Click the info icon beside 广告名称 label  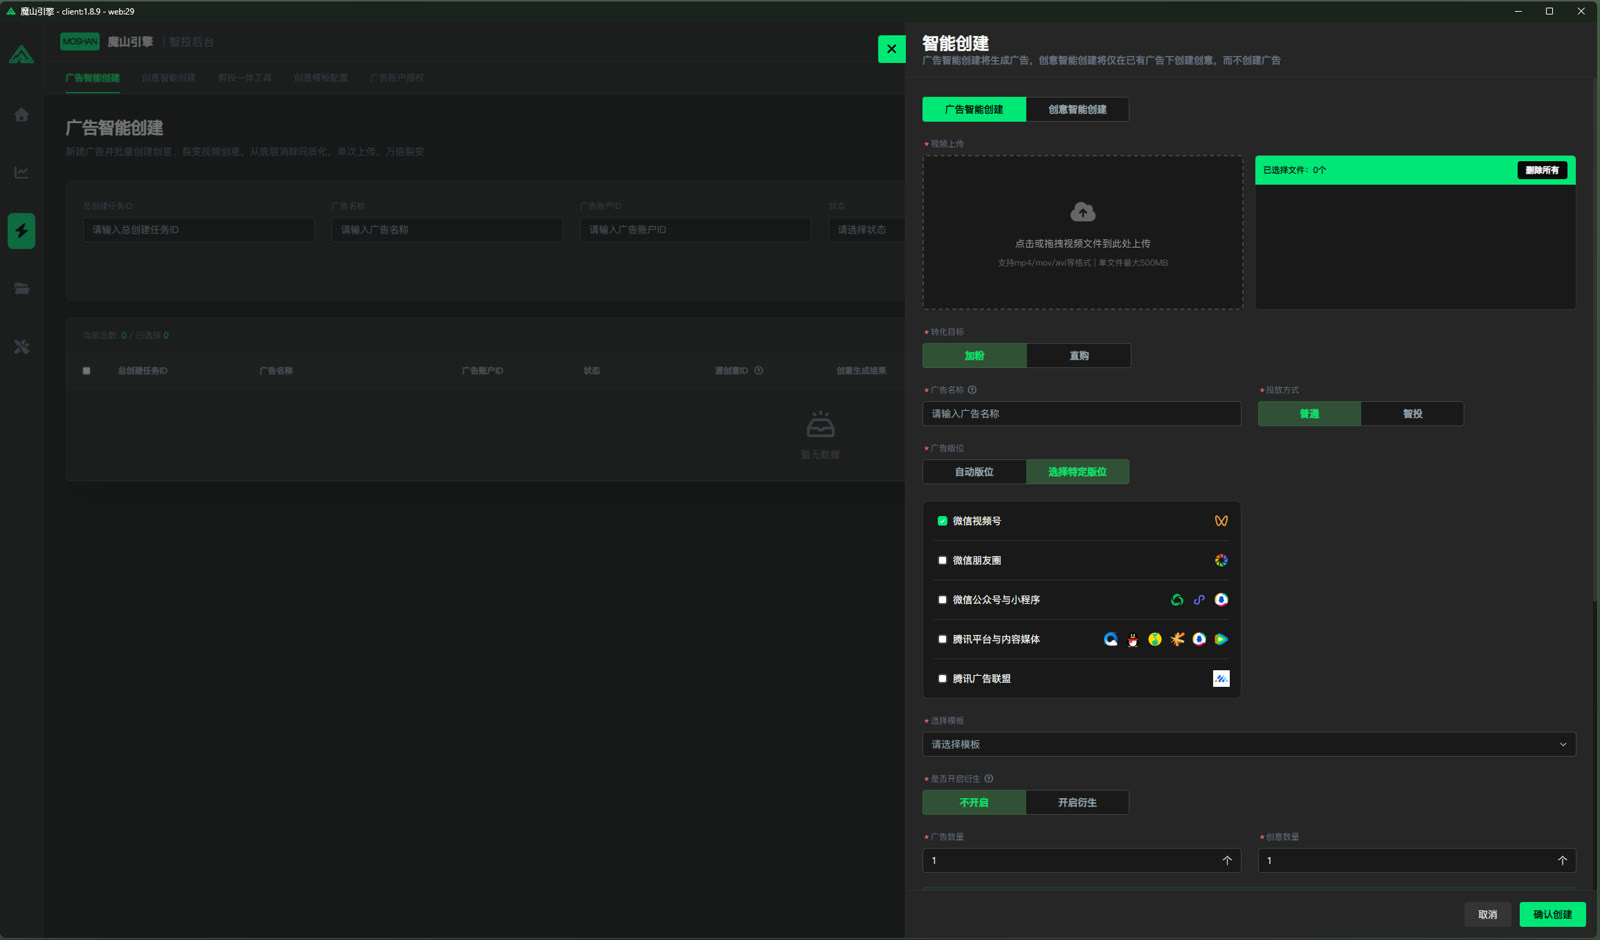tap(972, 390)
